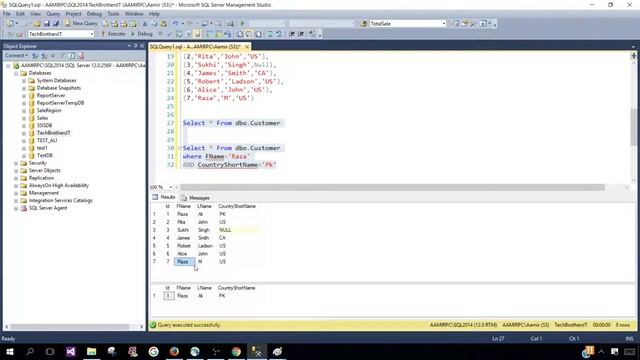Click Filter icon in Object Explorer toolbar
The width and height of the screenshot is (640, 360).
(62, 56)
